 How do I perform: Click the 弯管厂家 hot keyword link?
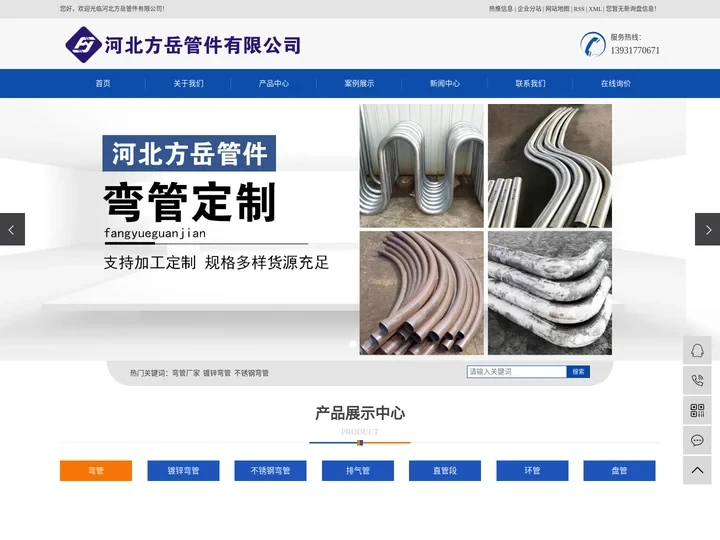186,373
